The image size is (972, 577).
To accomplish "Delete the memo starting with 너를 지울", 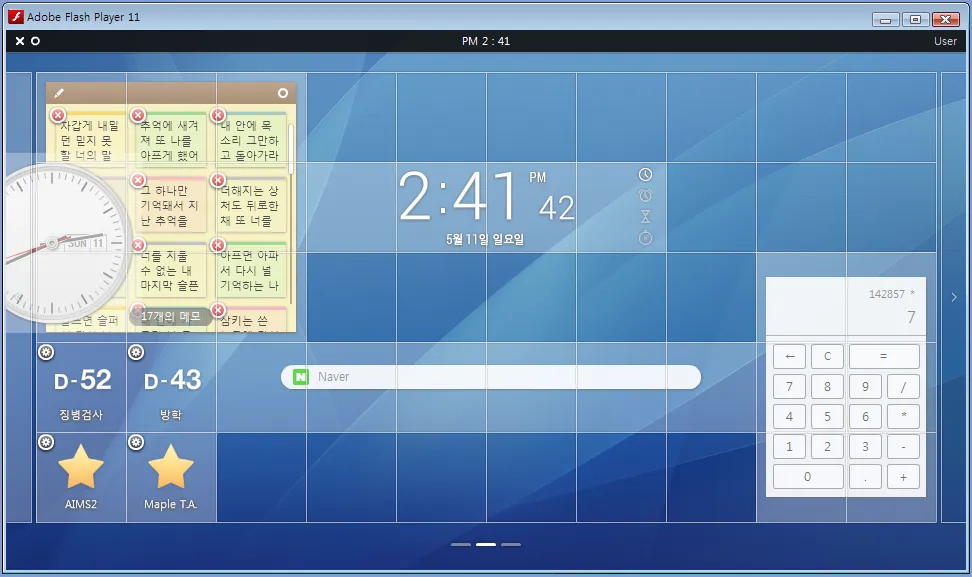I will (138, 245).
